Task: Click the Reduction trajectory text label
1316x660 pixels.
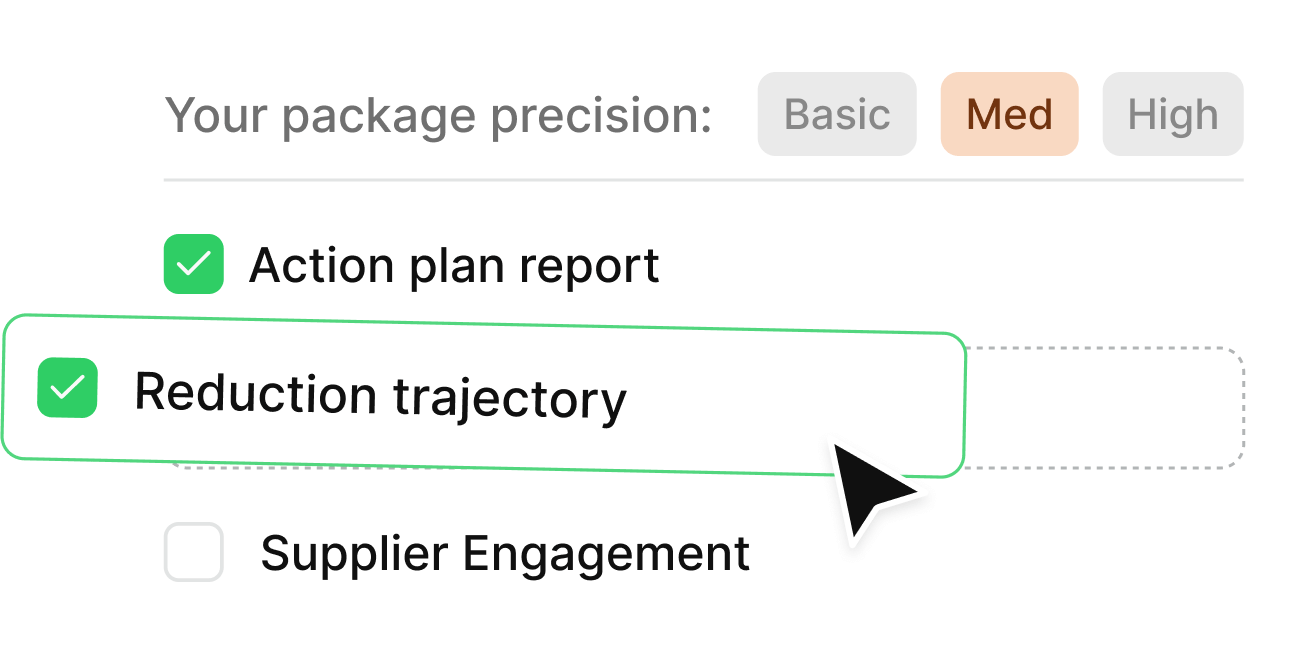Action: pos(380,396)
